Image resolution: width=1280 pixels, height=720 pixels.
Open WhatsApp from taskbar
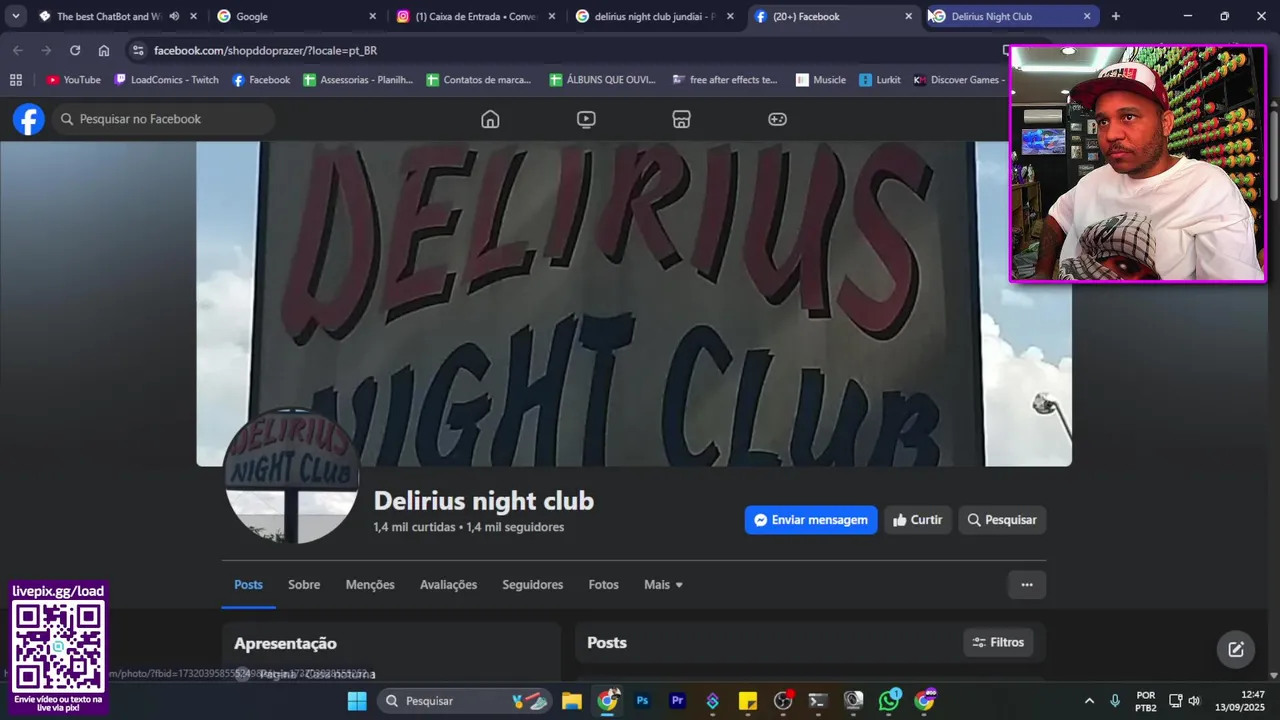[x=889, y=701]
